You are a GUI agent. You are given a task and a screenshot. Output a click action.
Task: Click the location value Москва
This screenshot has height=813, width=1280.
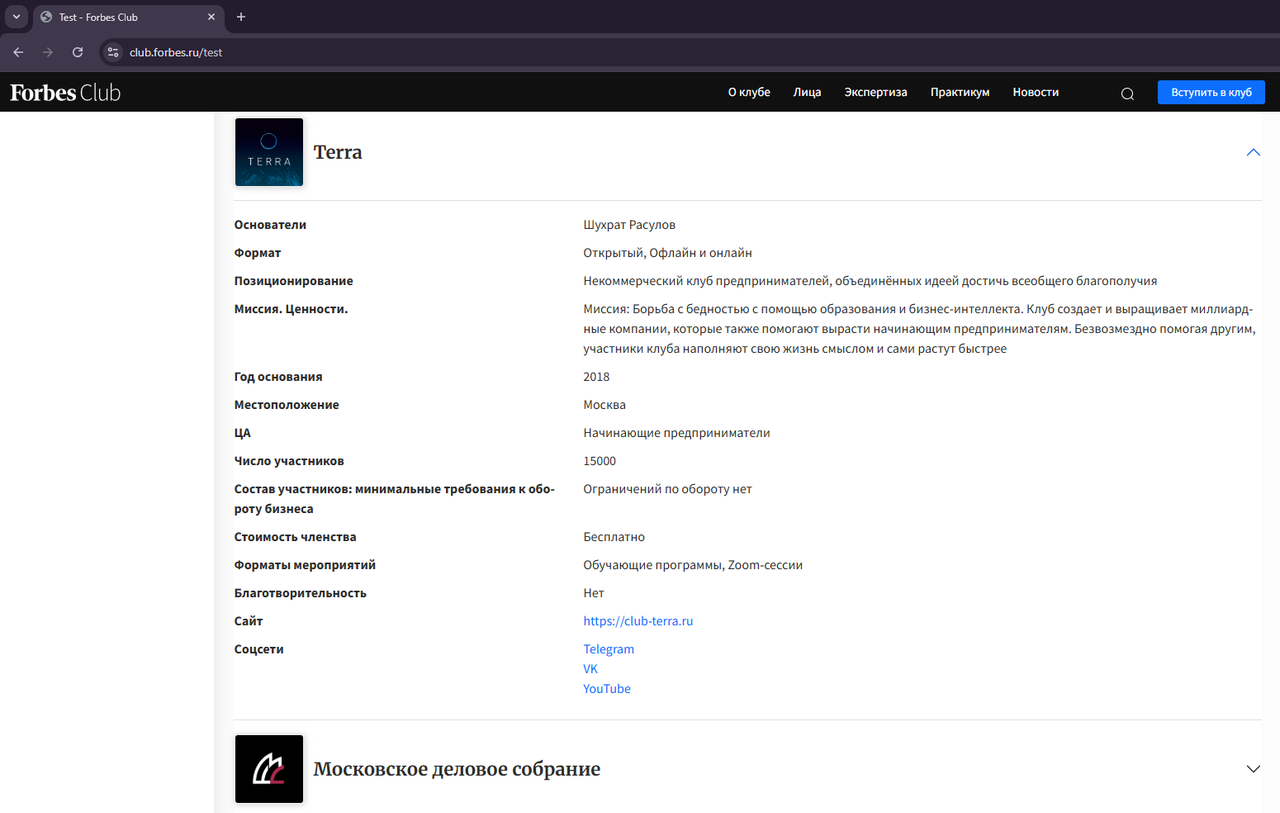click(x=605, y=405)
